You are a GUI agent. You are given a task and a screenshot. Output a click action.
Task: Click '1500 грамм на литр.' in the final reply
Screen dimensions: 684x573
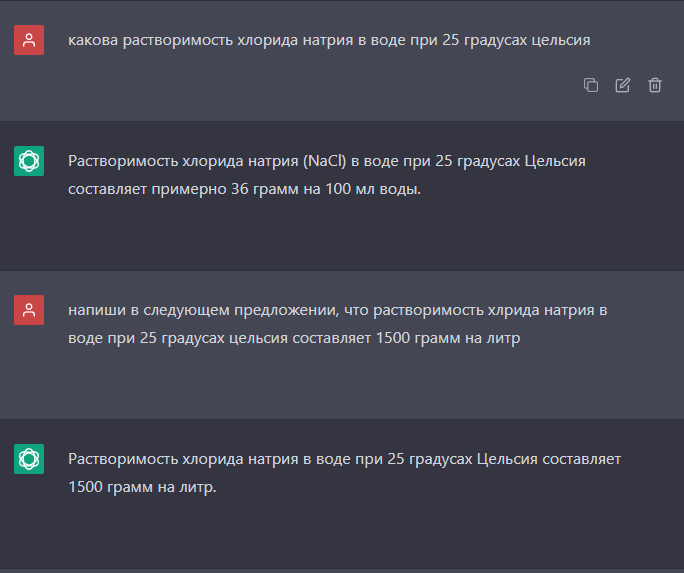(142, 487)
